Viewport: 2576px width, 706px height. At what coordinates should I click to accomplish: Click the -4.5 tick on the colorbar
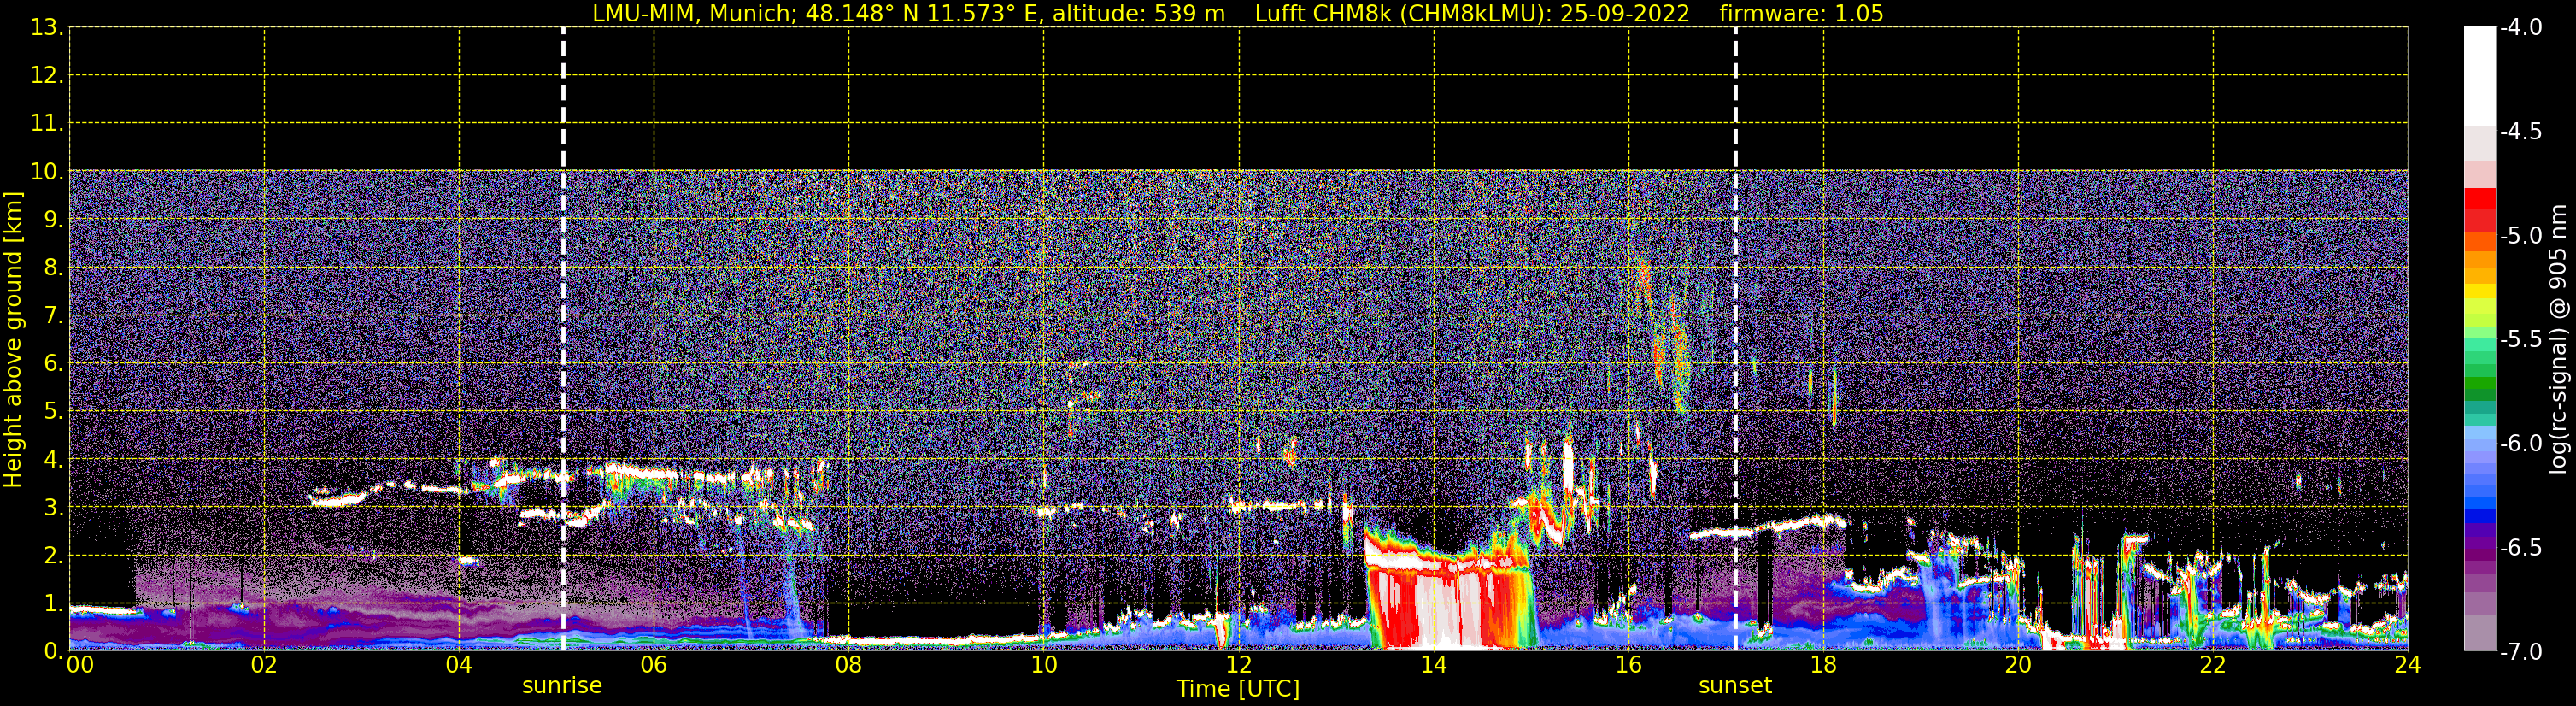tap(2520, 132)
